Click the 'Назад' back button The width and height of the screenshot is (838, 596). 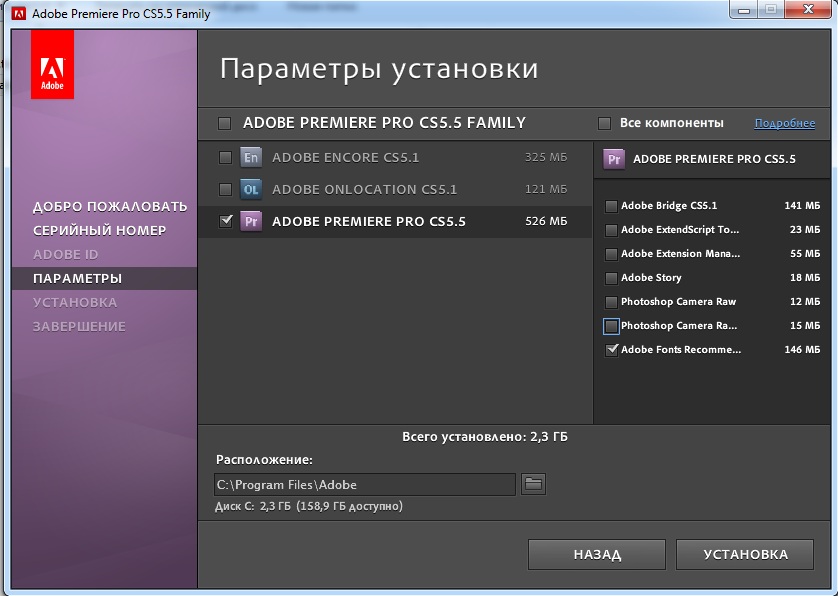597,554
